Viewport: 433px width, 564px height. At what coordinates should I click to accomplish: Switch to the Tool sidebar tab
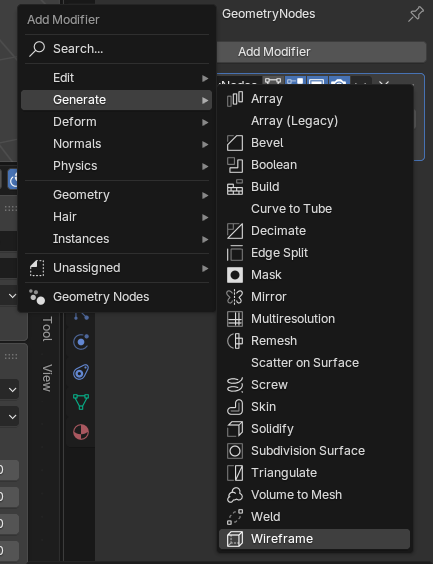47,329
